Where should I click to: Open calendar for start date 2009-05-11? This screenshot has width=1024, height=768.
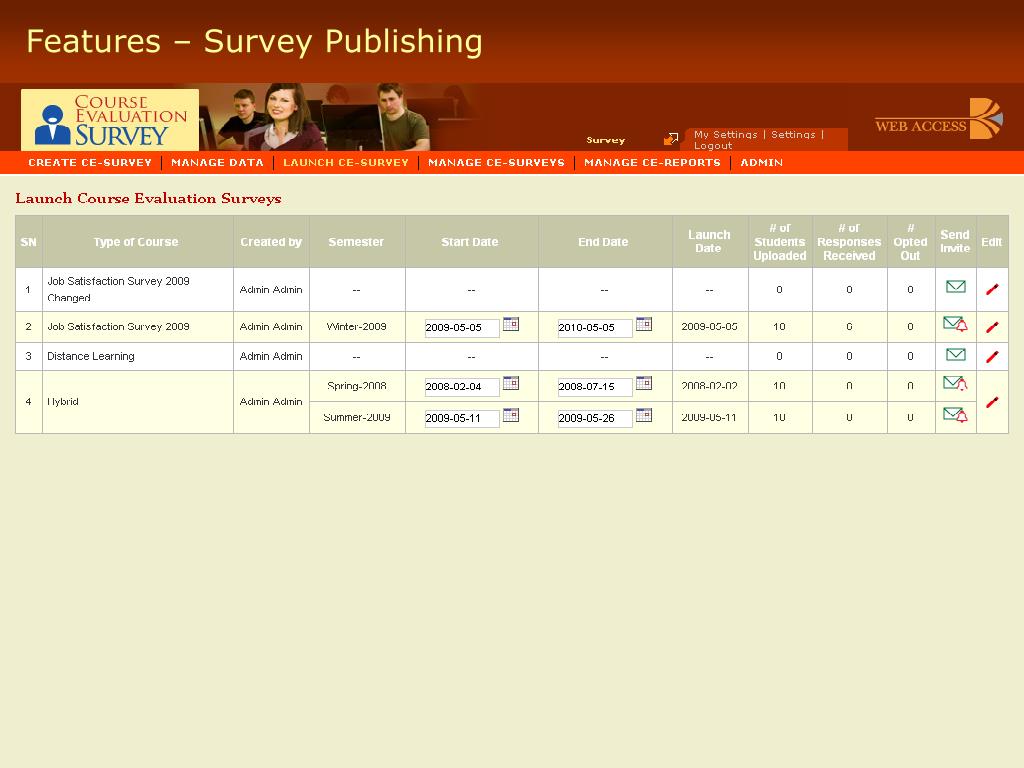(511, 415)
